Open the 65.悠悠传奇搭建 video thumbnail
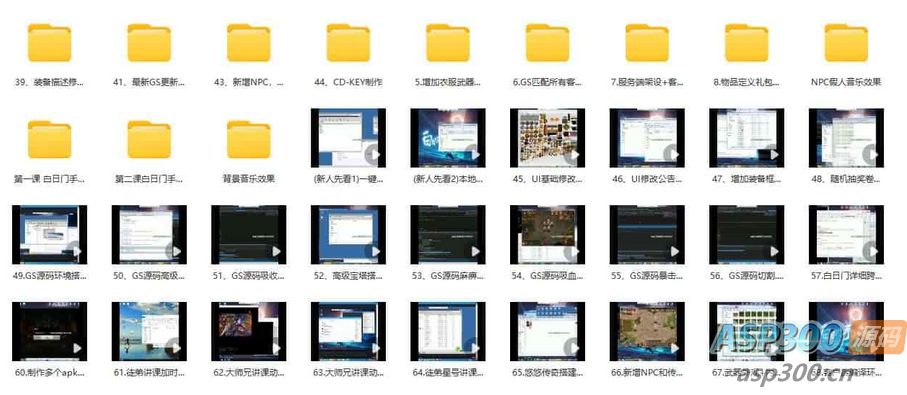The height and width of the screenshot is (395, 907). point(547,331)
